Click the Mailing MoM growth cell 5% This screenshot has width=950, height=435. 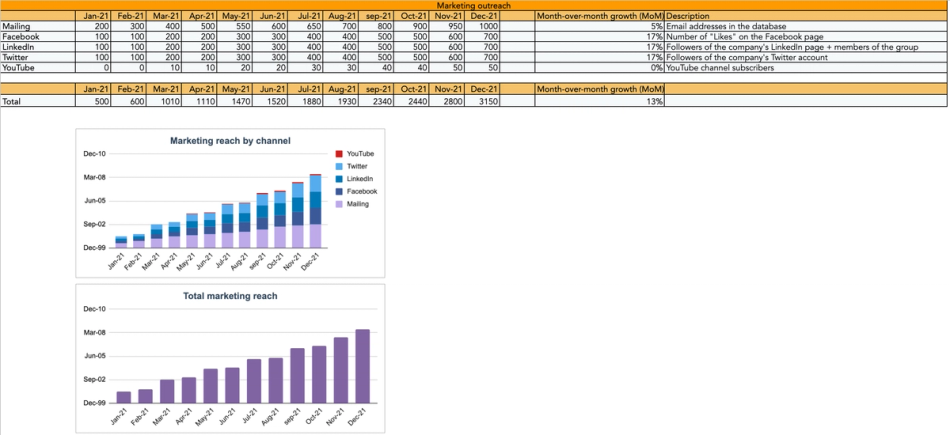[x=600, y=27]
